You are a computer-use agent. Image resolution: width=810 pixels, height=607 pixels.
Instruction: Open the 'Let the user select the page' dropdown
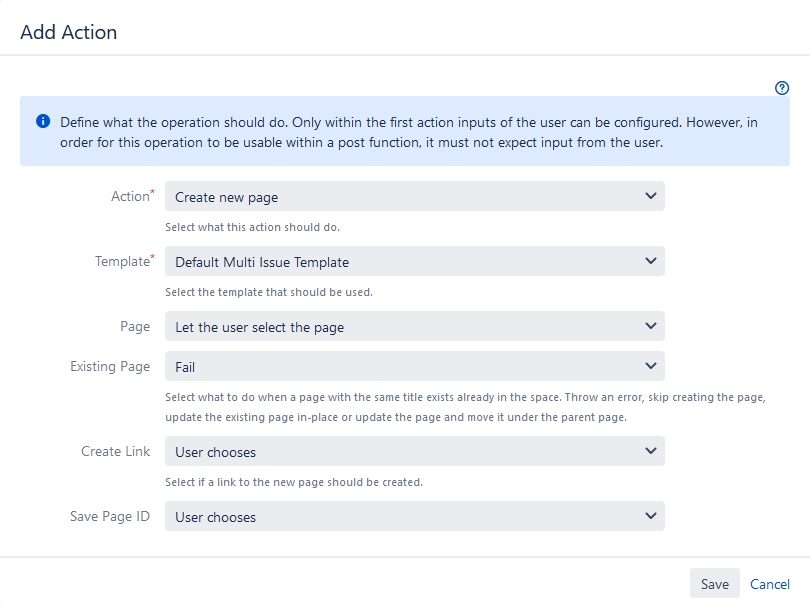tap(414, 326)
